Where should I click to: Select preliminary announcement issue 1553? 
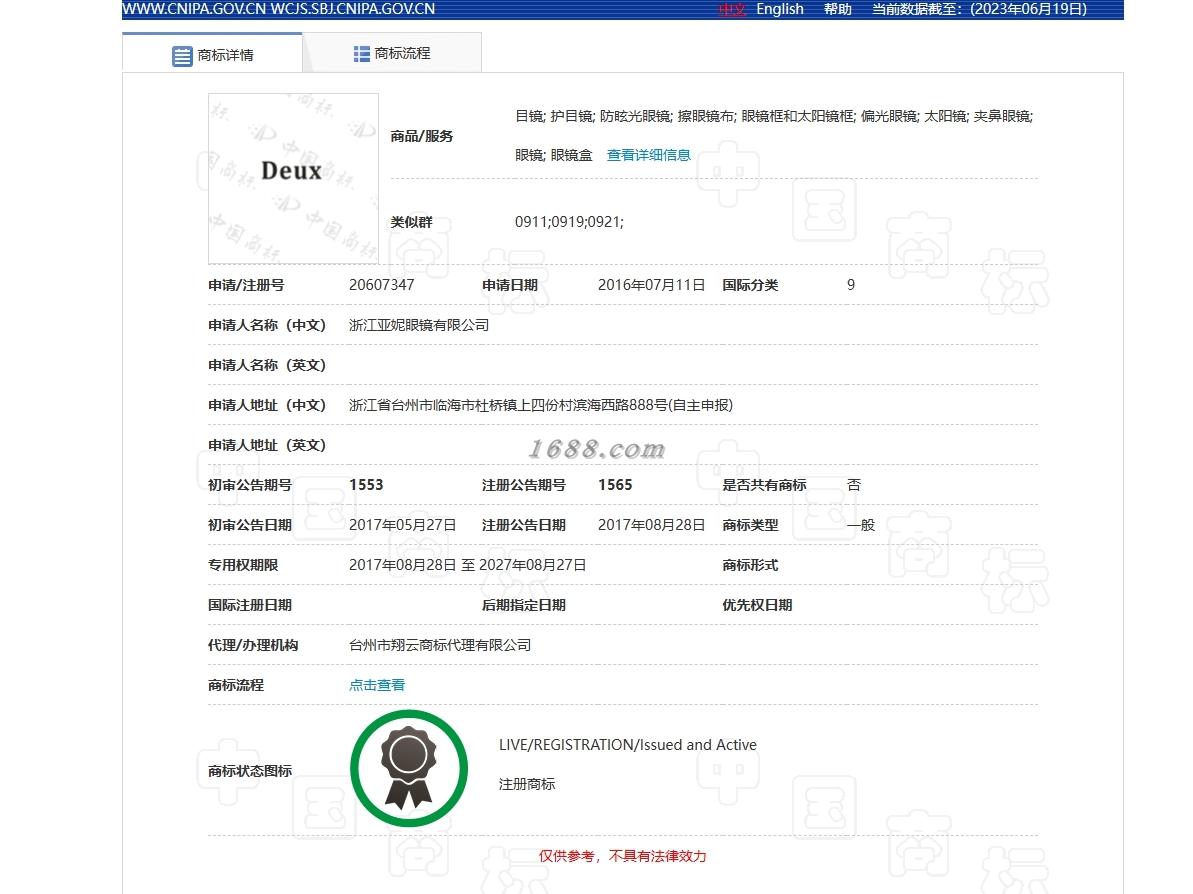pos(366,485)
